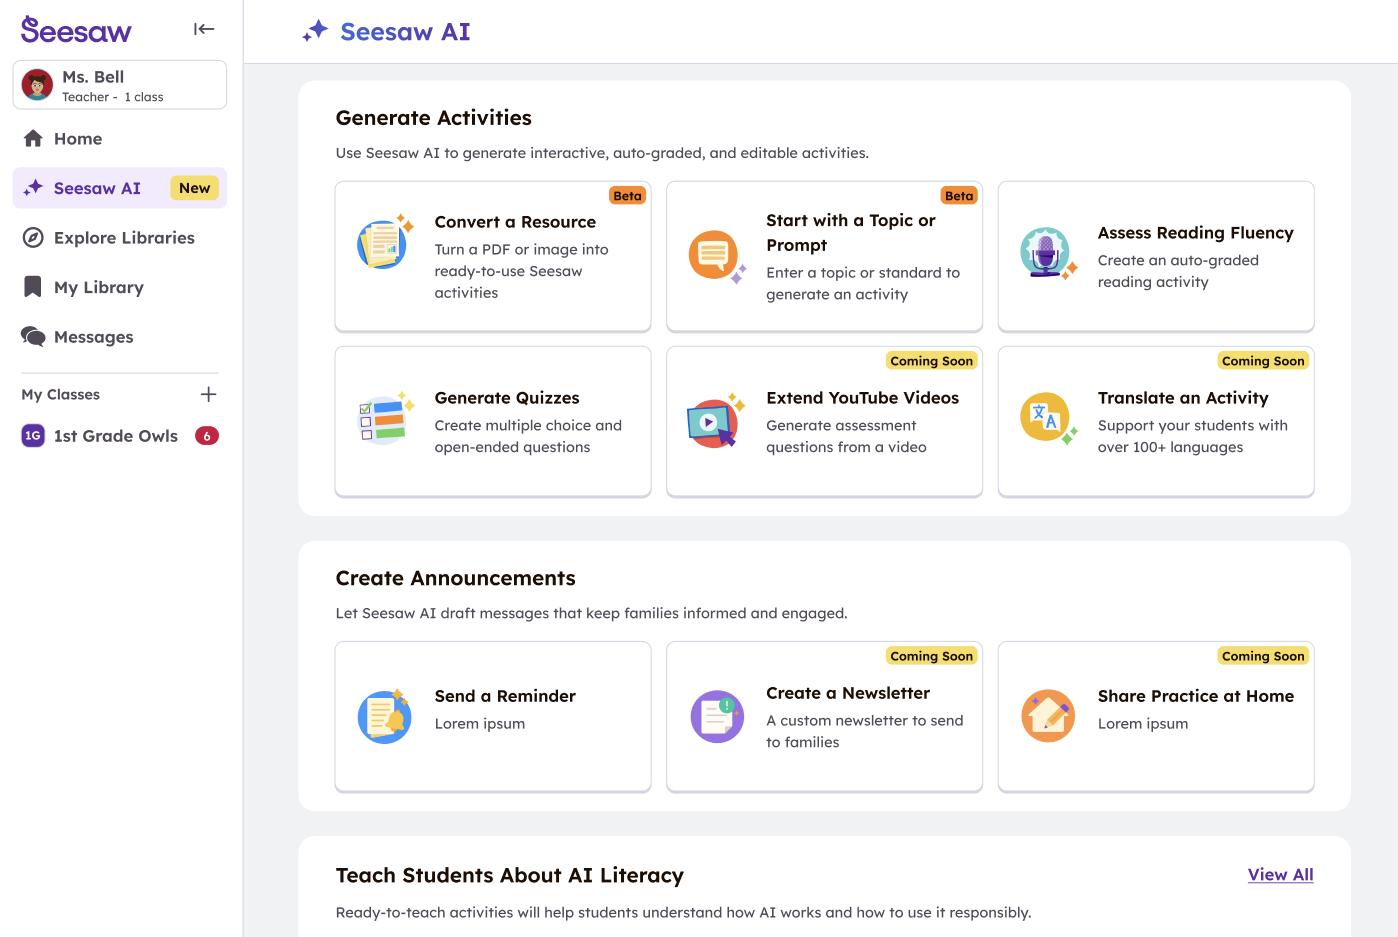1398x937 pixels.
Task: Click the Home house icon
Action: point(33,138)
